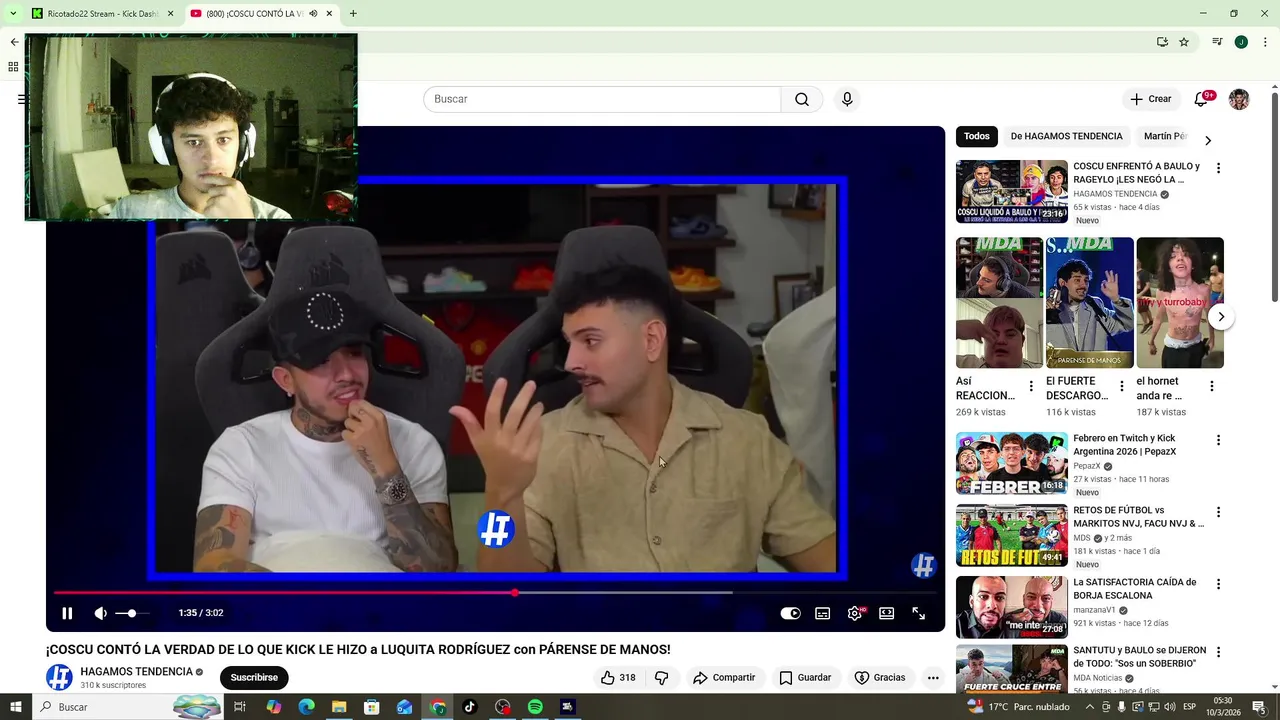Click the search magnifier button

(x=802, y=99)
